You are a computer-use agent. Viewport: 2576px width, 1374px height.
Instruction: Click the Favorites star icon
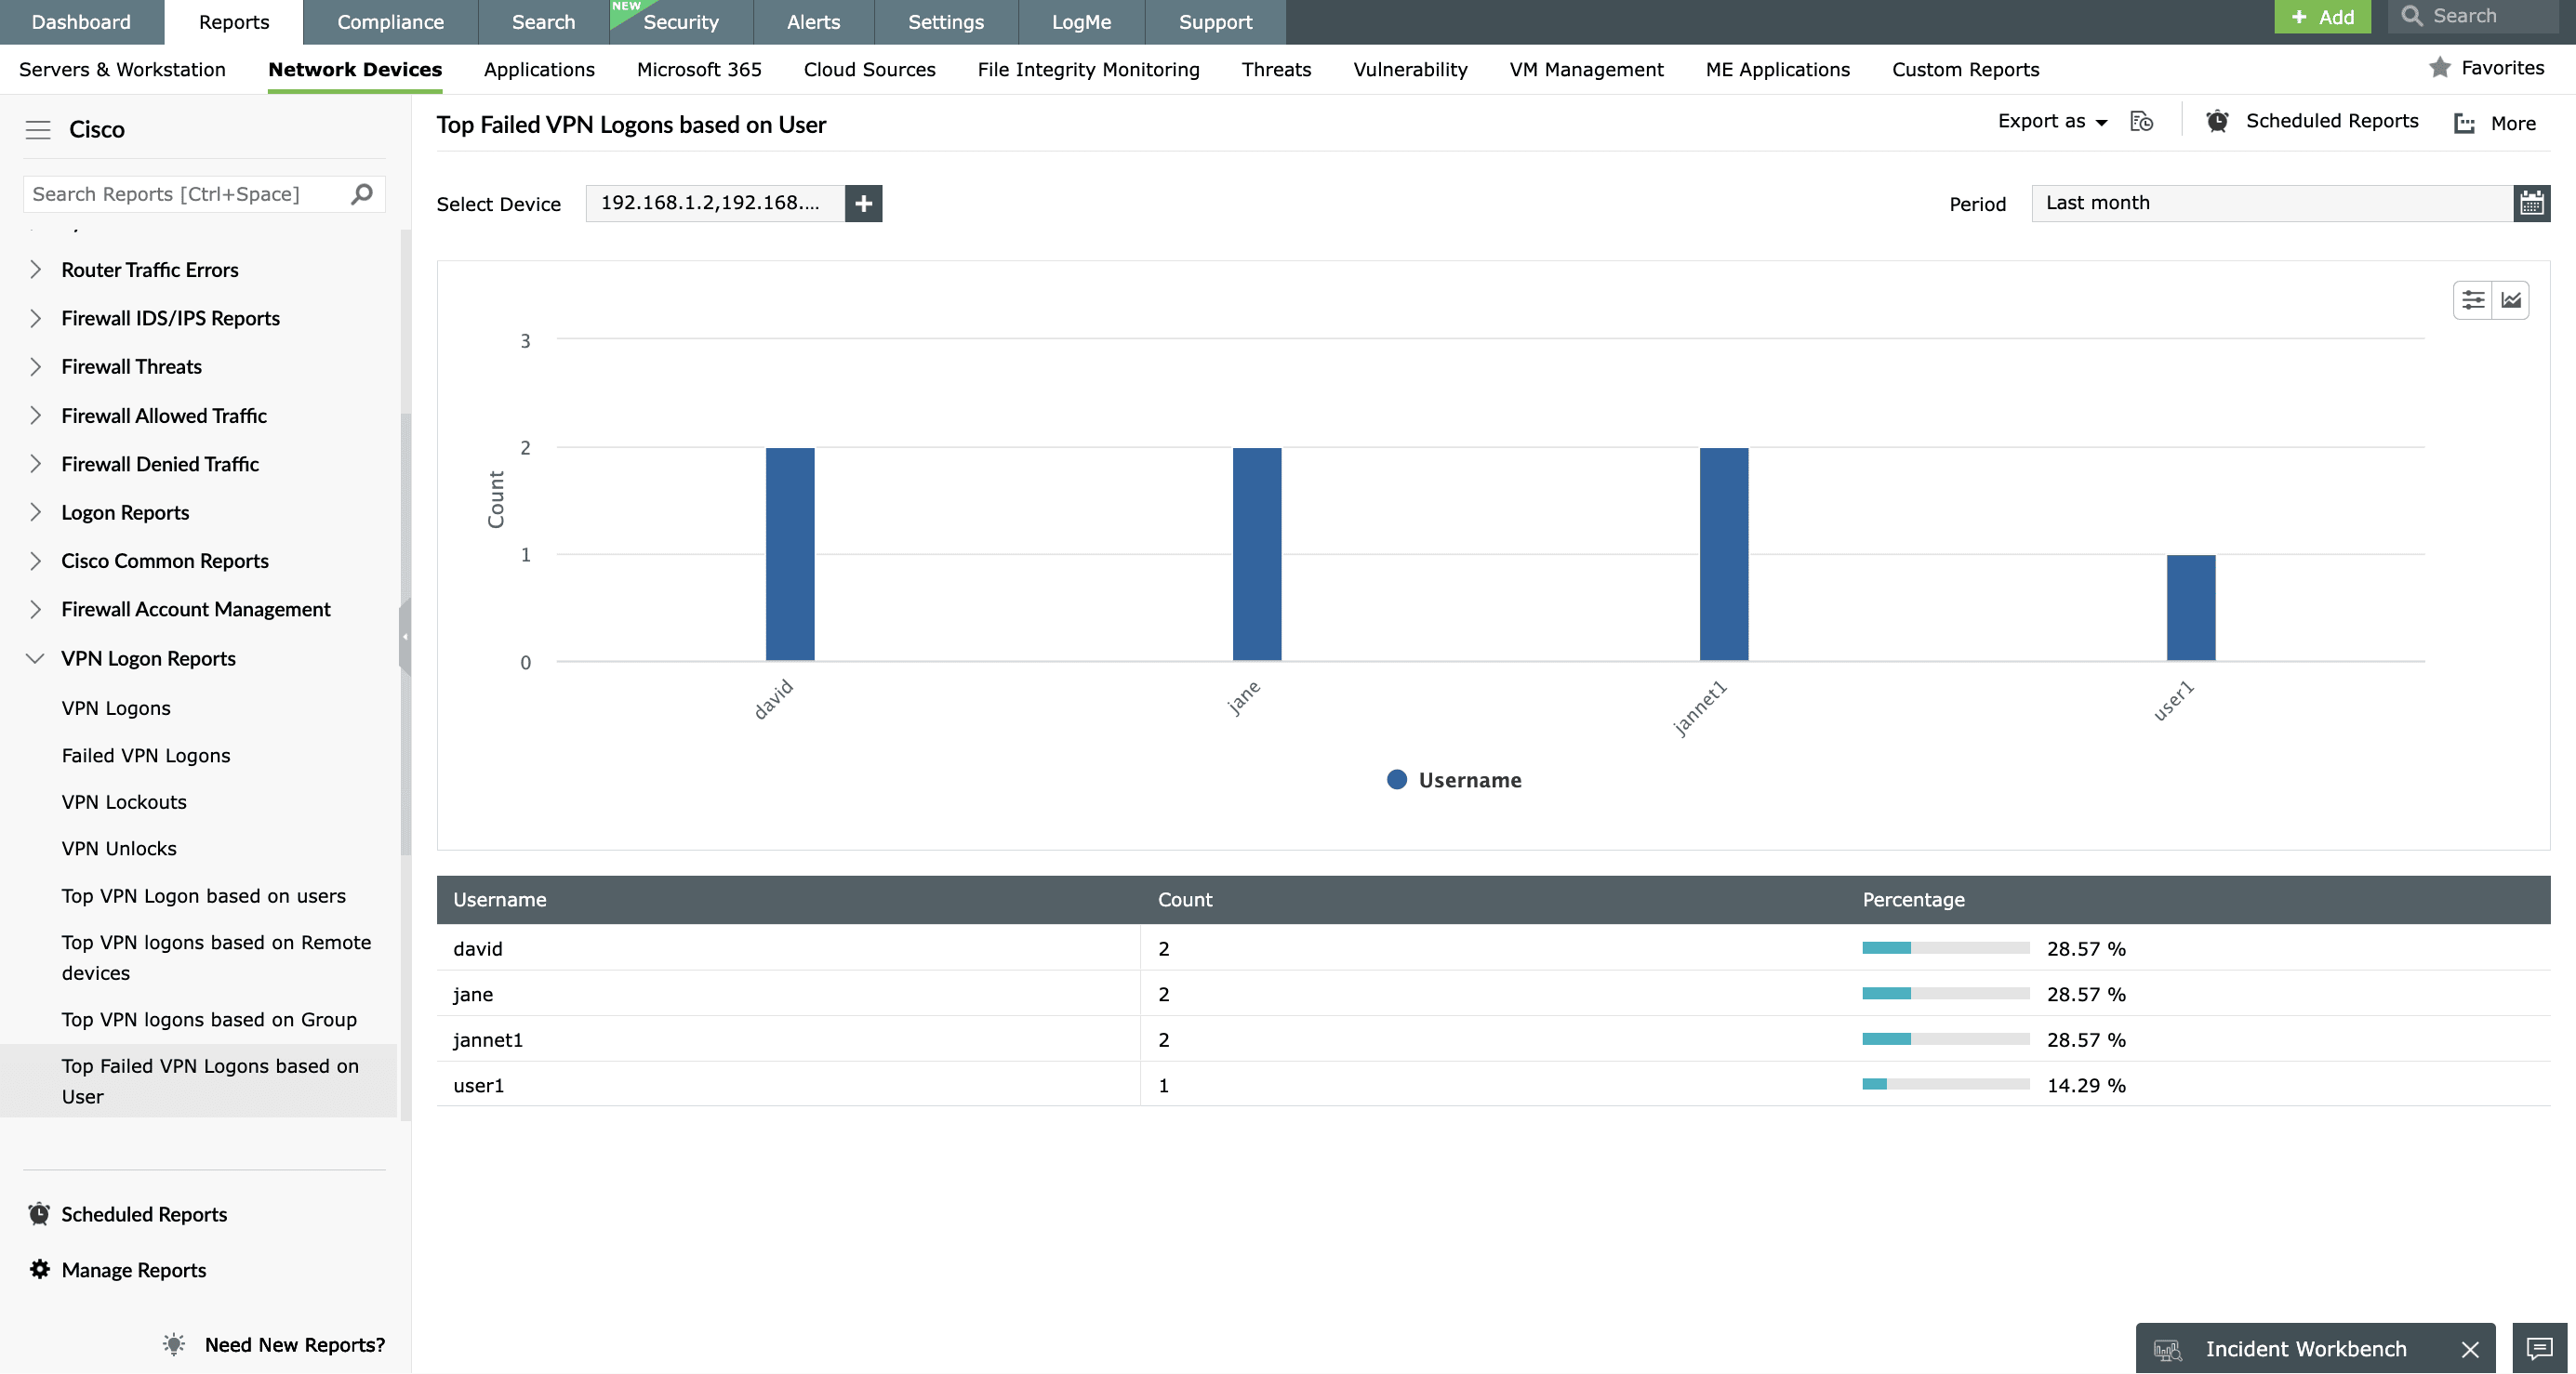point(2440,68)
